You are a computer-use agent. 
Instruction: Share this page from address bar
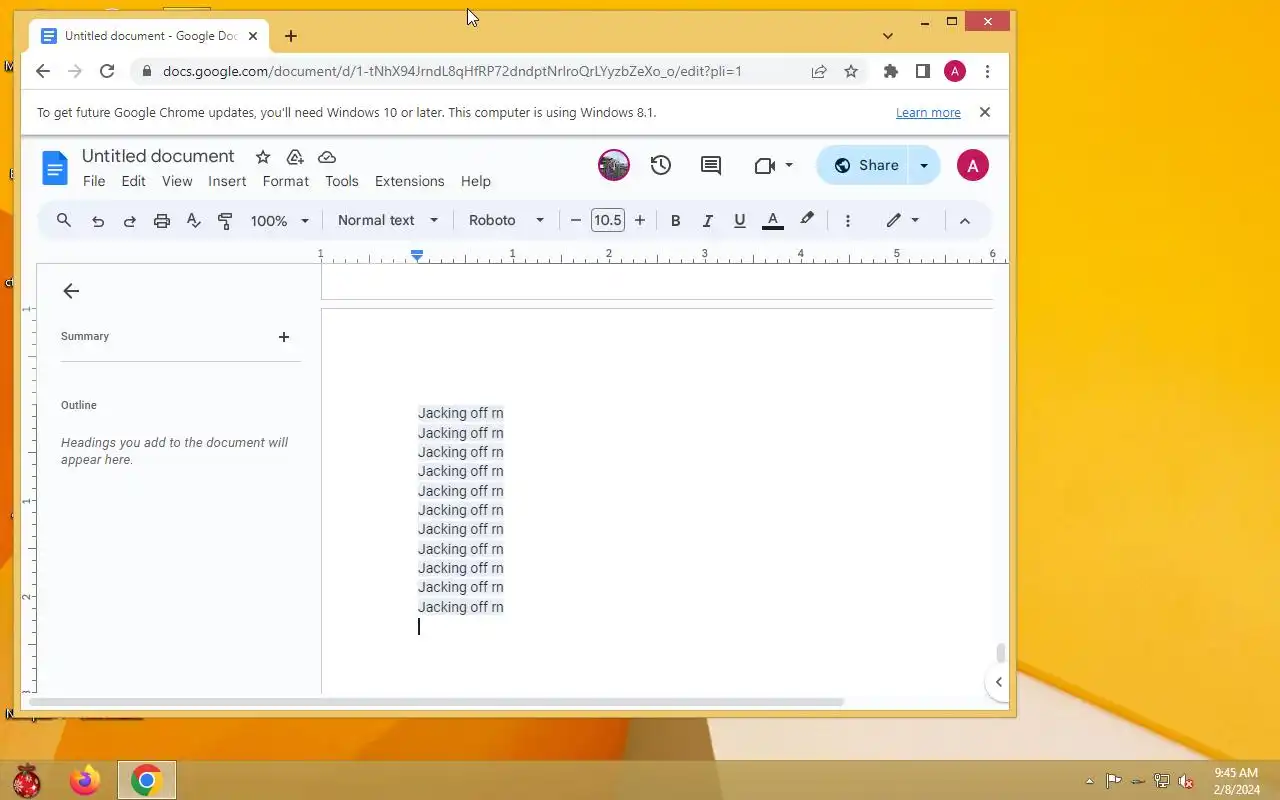(819, 71)
